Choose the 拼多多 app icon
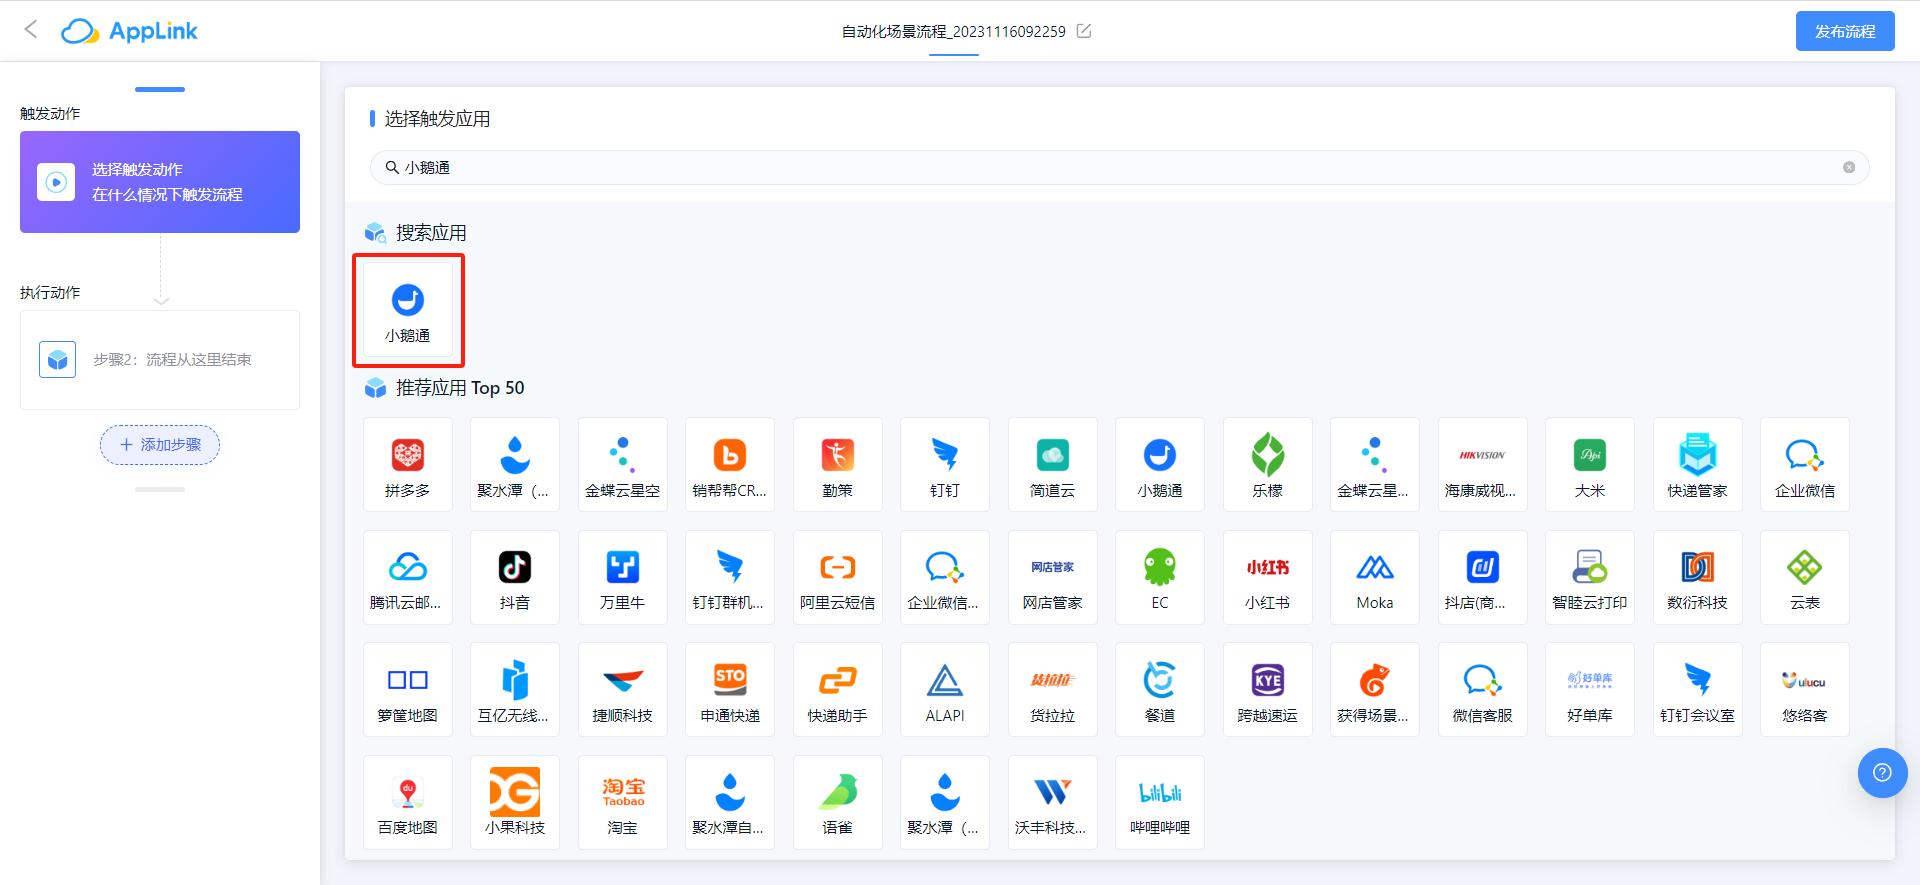1920x885 pixels. (408, 465)
